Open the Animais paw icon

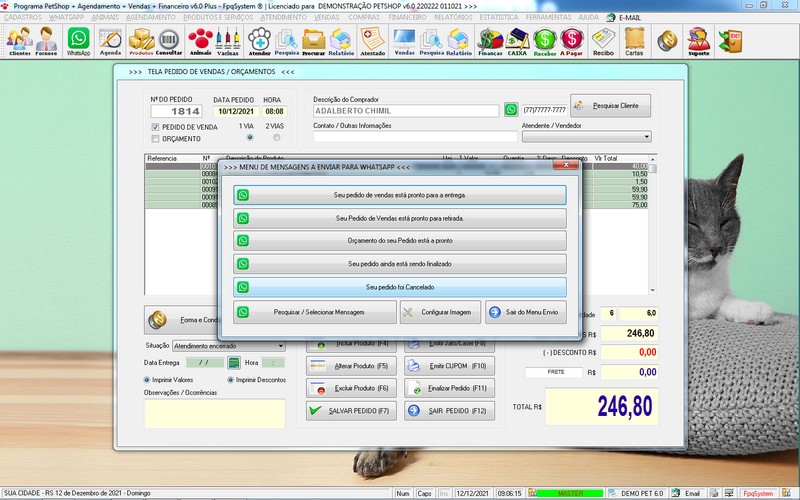point(201,41)
